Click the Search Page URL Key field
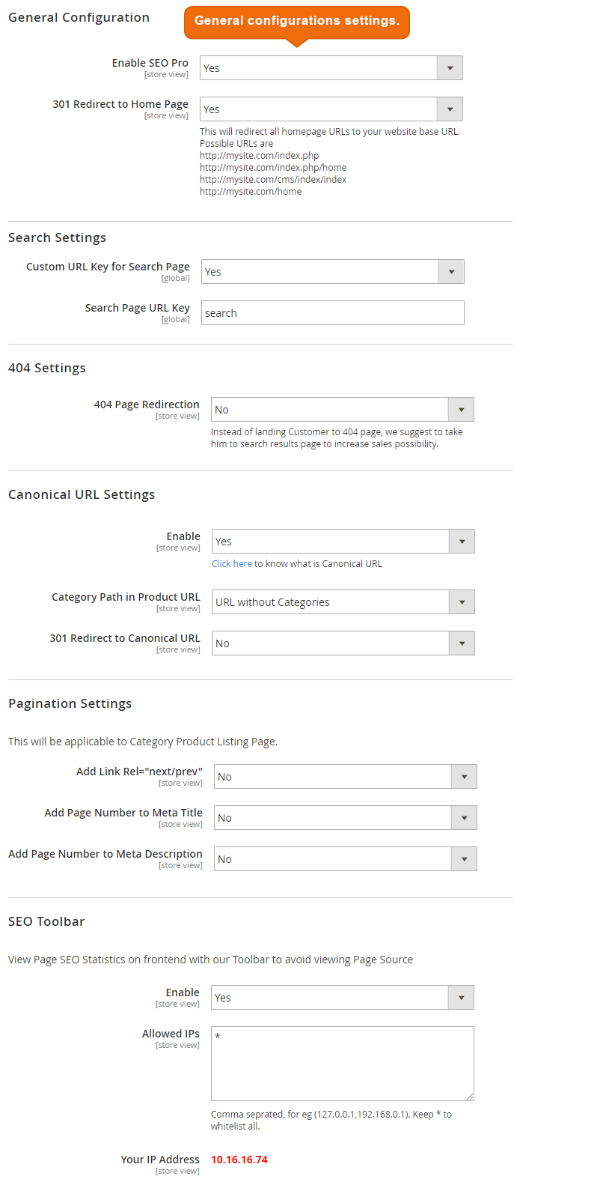Viewport: 615px width, 1200px height. 332,313
